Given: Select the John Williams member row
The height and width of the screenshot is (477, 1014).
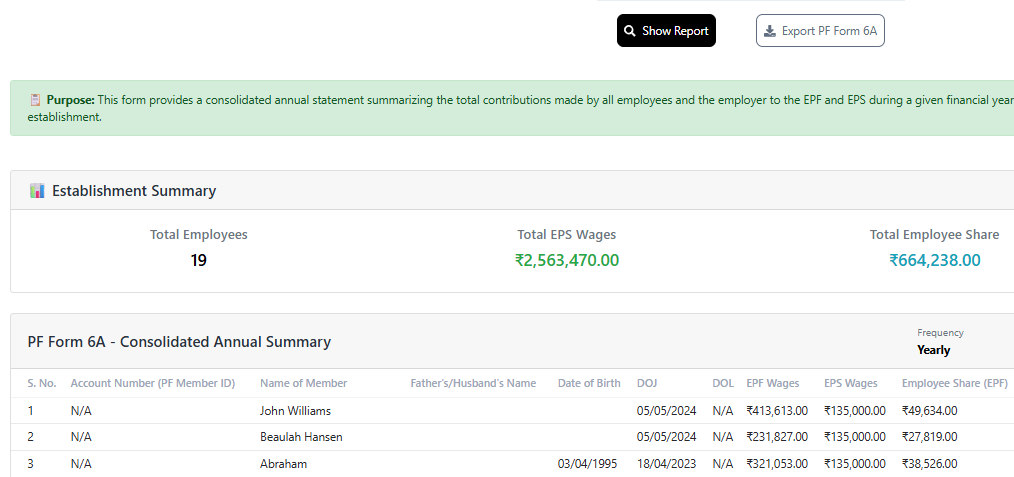Looking at the screenshot, I should [x=295, y=410].
